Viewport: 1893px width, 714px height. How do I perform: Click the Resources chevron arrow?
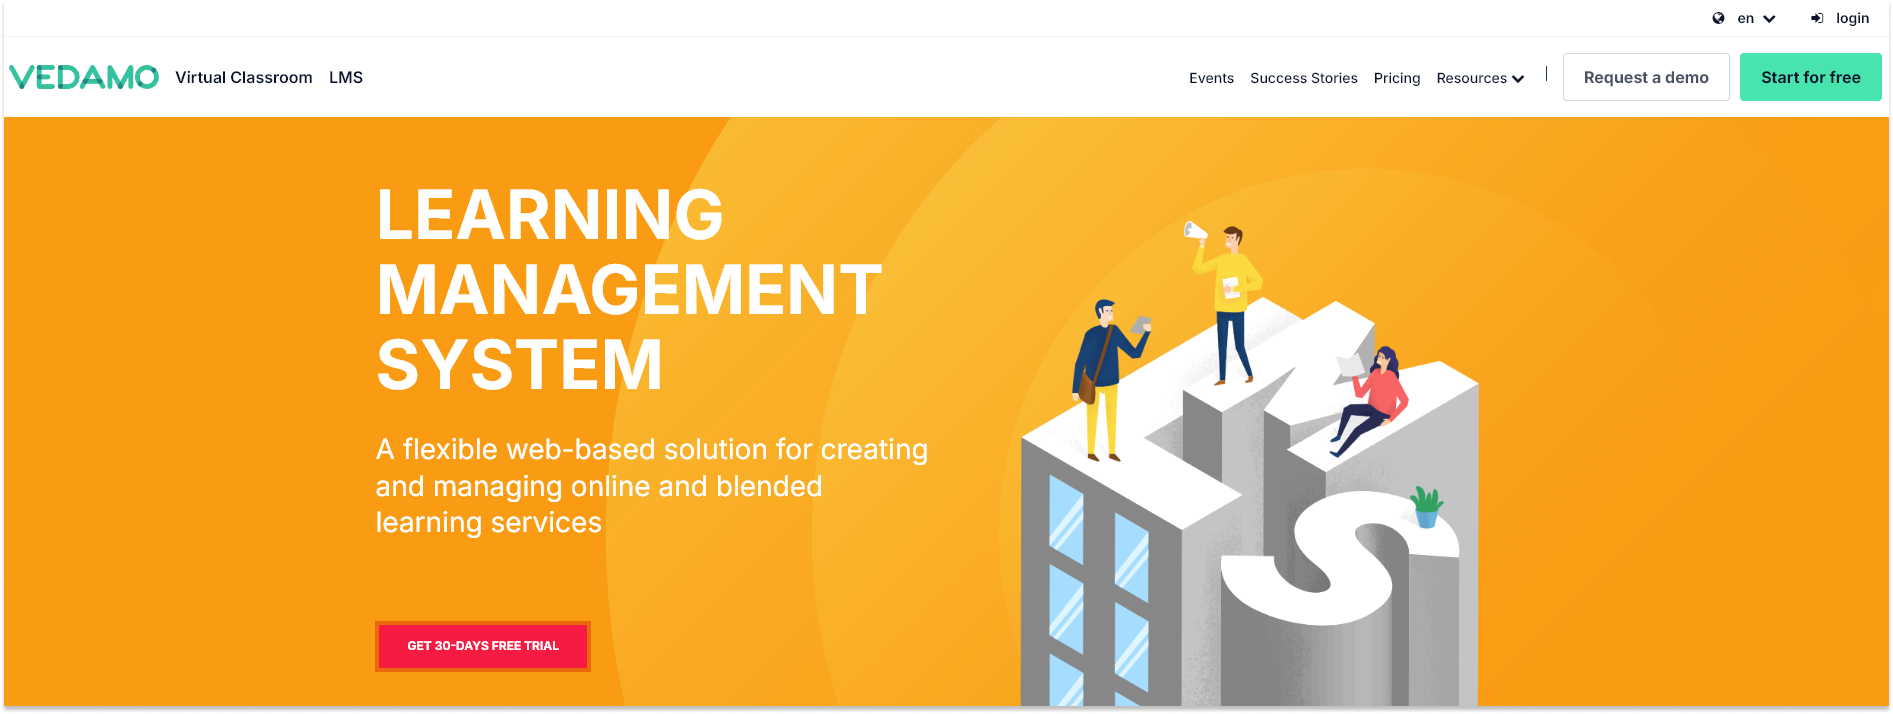1518,79
